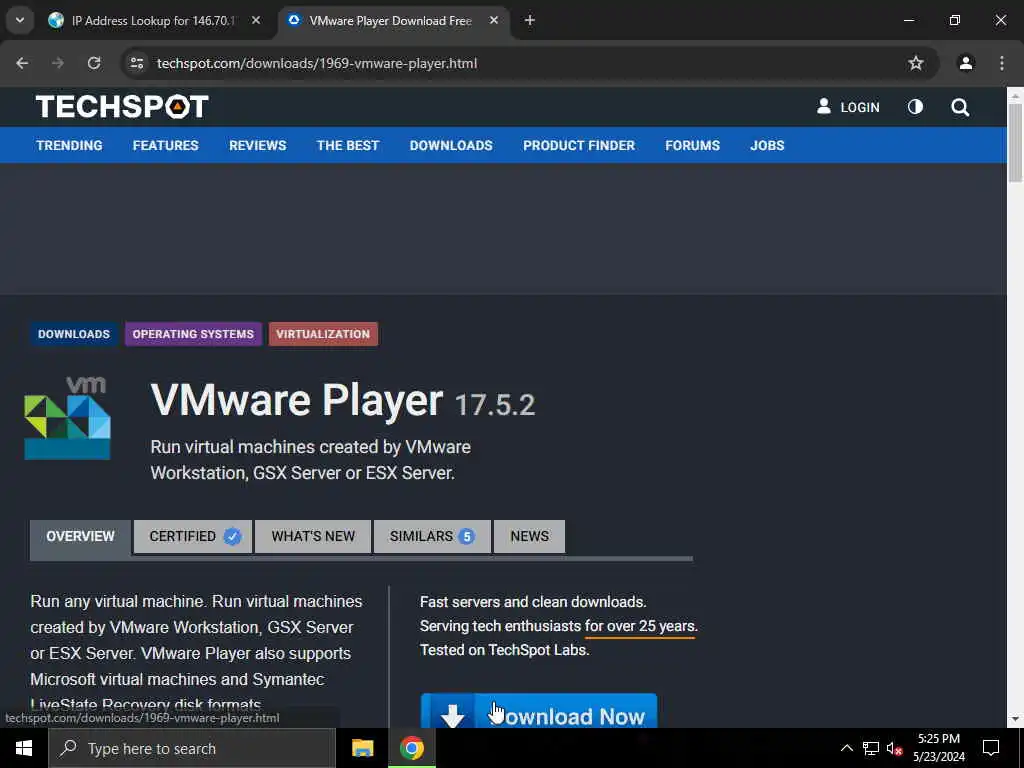This screenshot has width=1024, height=768.
Task: Click the DOWNLOADS category tag
Action: [74, 334]
